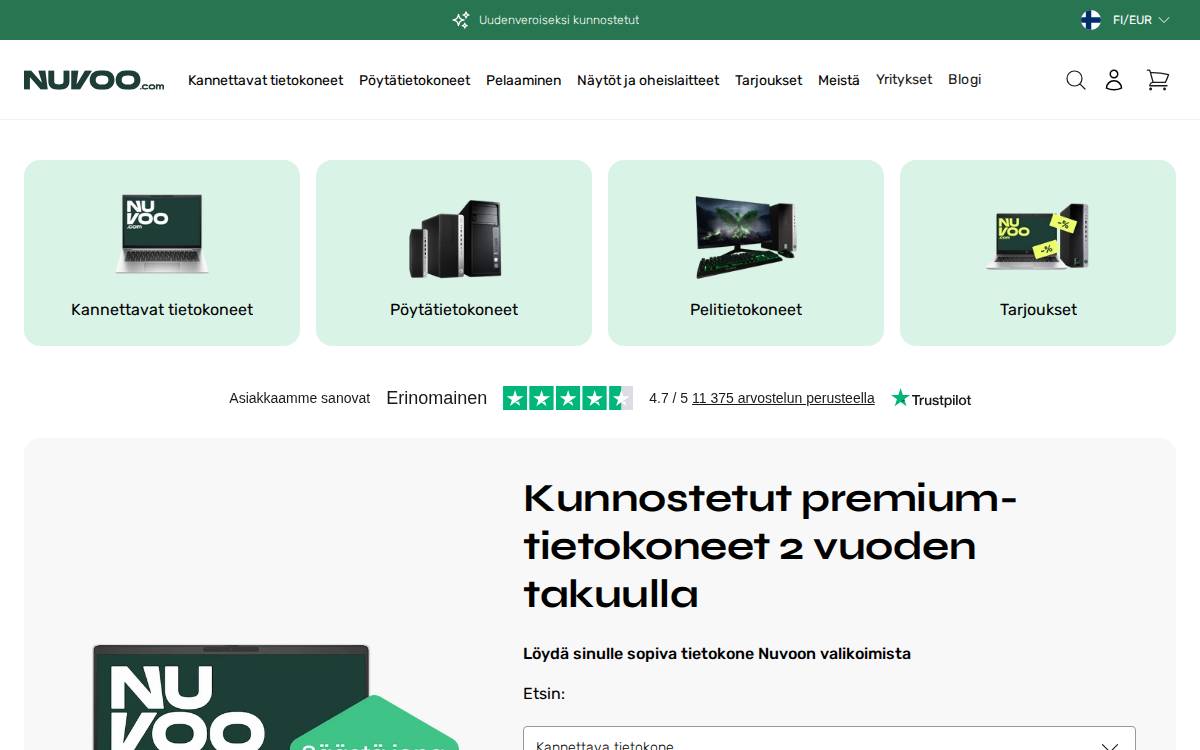
Task: Click the NUVOO.com logo
Action: [94, 80]
